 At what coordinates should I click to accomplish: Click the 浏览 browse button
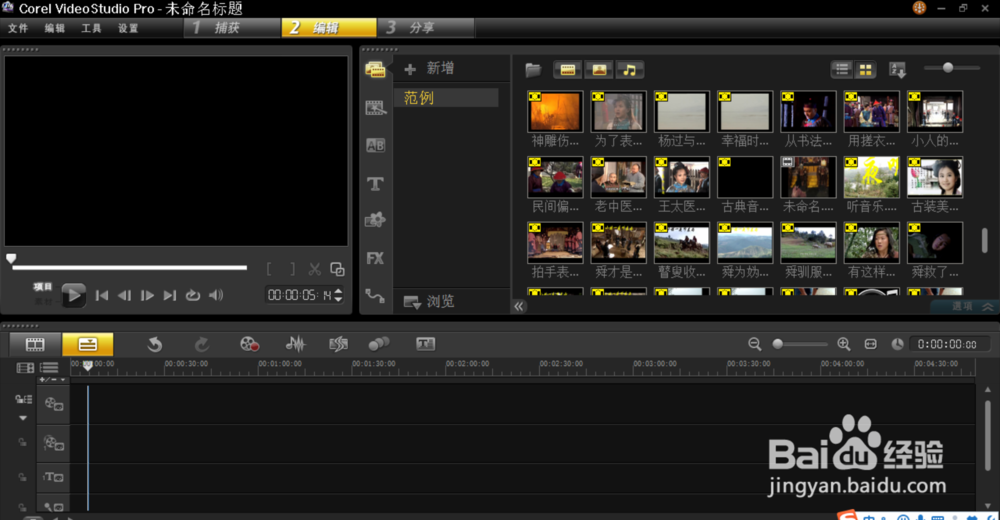429,301
